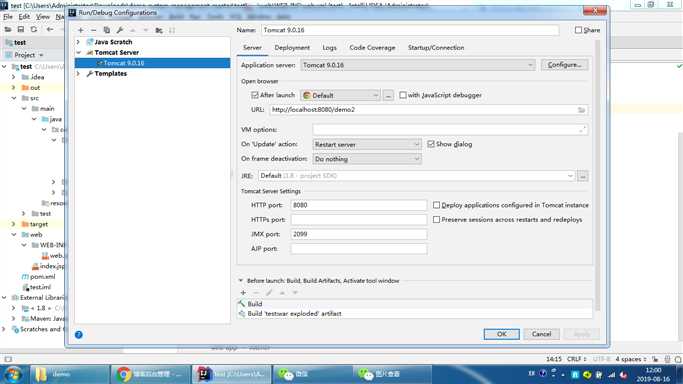
Task: Copy configuration icon in dialog toolbar
Action: 107,30
